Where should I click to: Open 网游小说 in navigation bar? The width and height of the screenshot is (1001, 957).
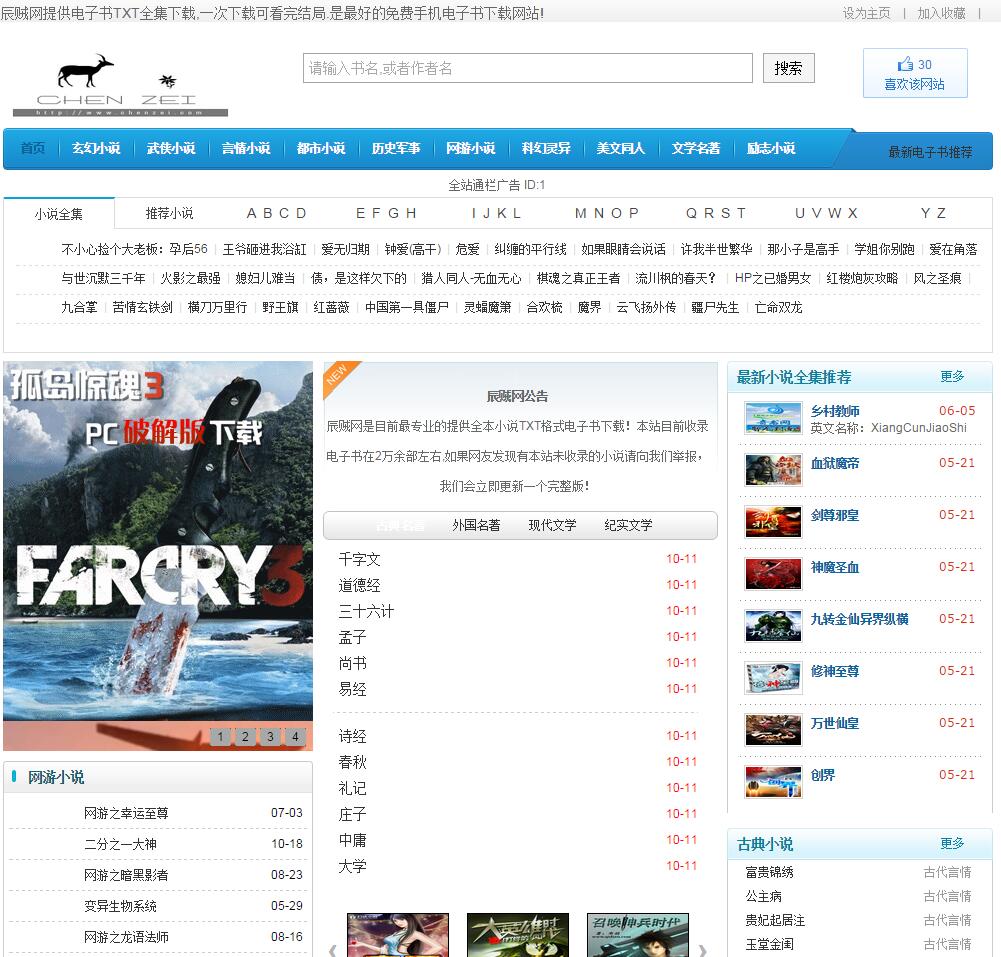pyautogui.click(x=471, y=148)
